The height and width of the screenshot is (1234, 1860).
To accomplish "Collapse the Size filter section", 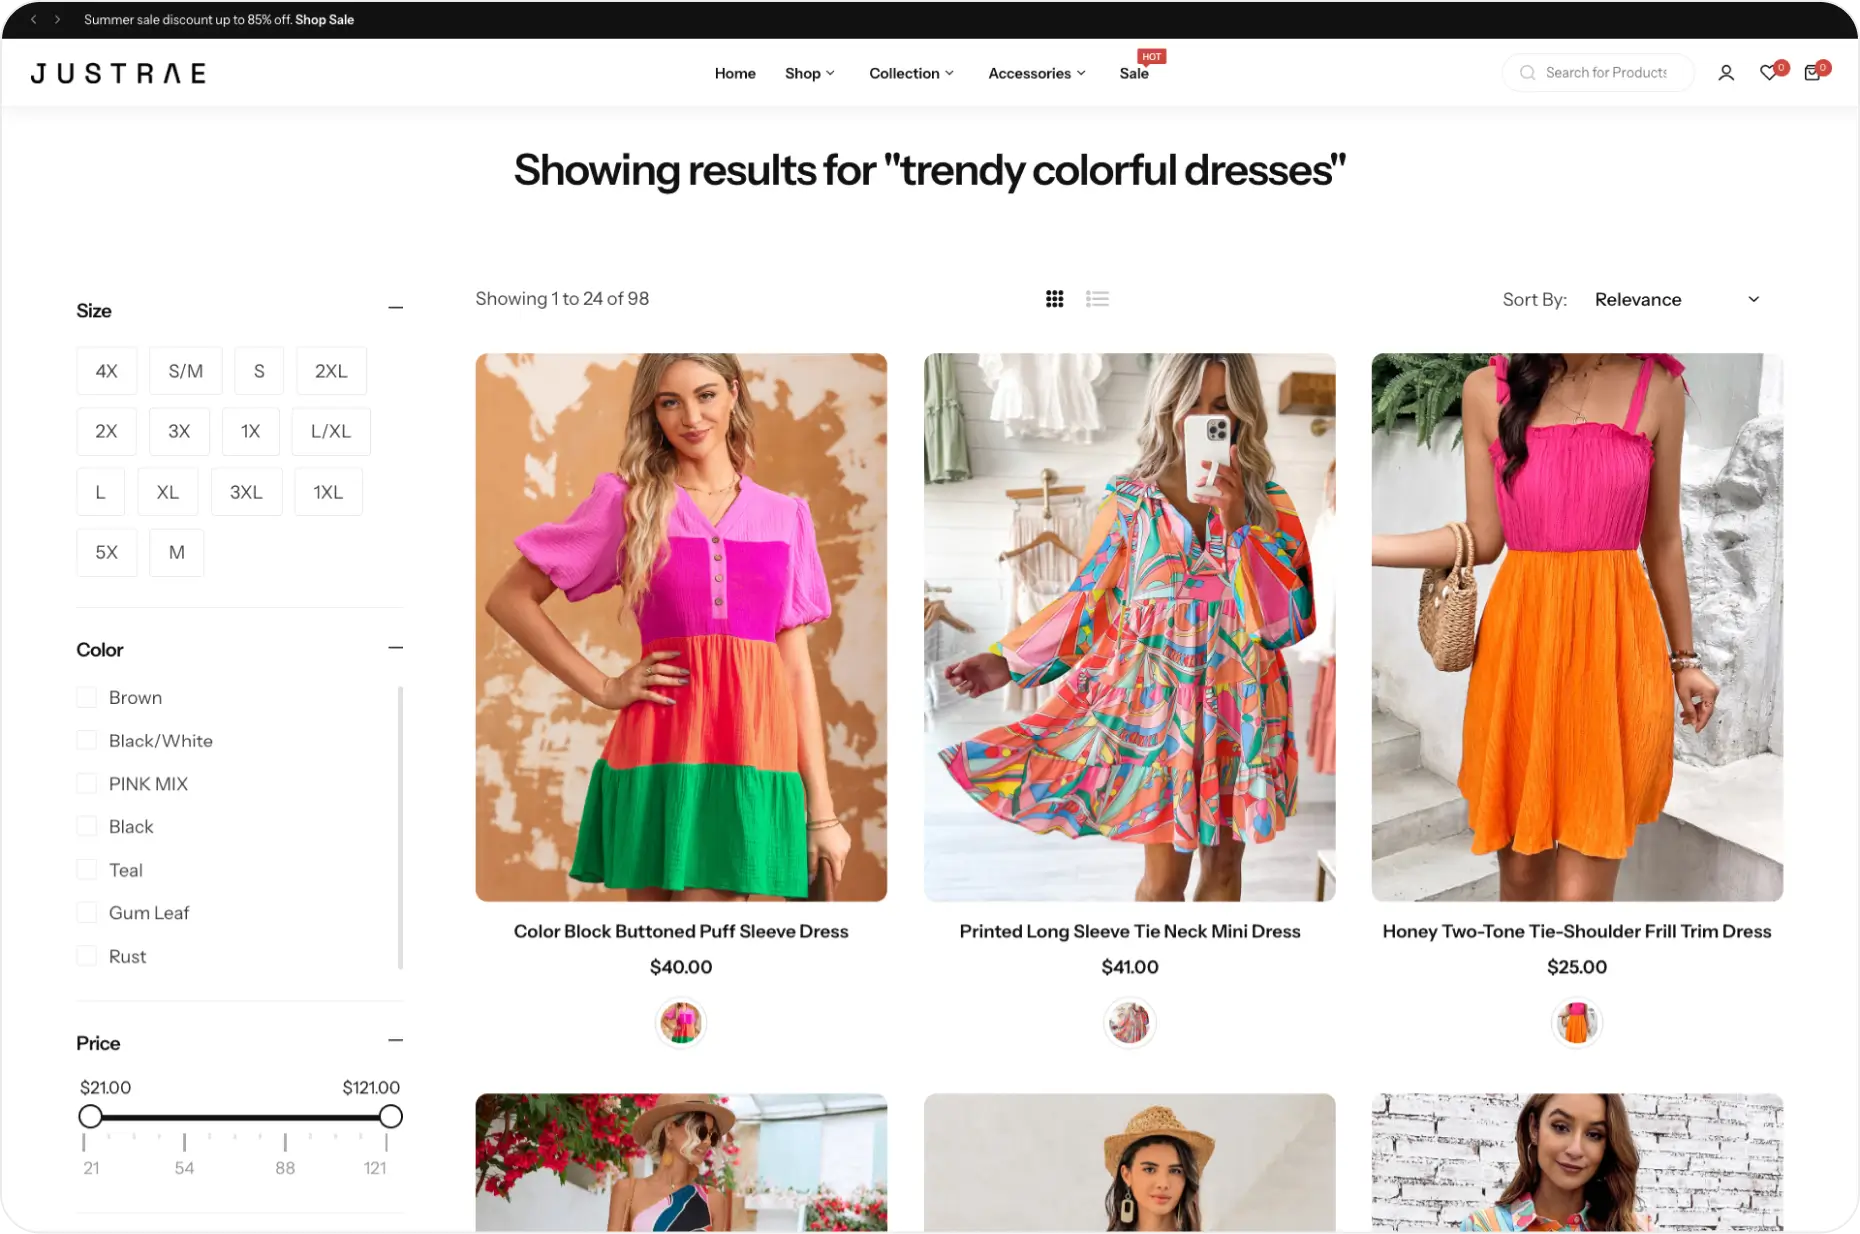I will (x=395, y=308).
